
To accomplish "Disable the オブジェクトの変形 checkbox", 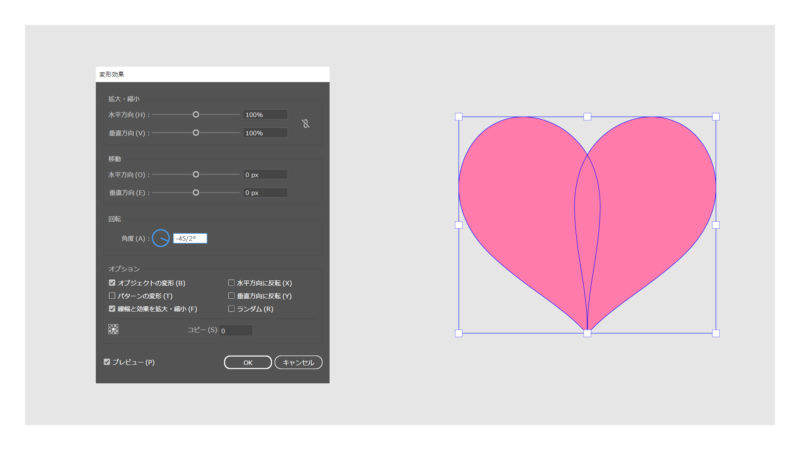I will 112,283.
